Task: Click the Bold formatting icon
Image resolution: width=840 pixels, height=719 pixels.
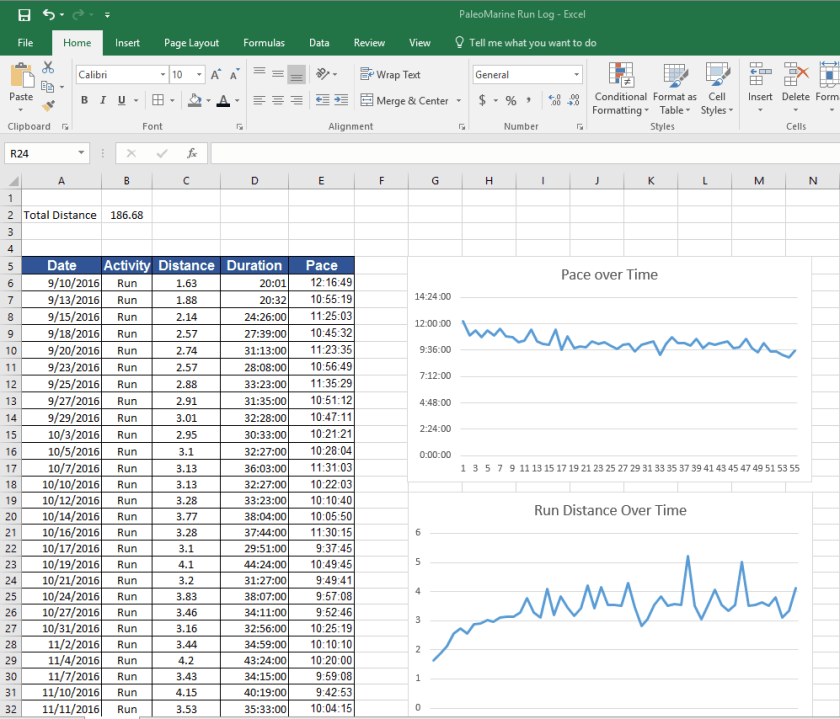Action: coord(84,100)
